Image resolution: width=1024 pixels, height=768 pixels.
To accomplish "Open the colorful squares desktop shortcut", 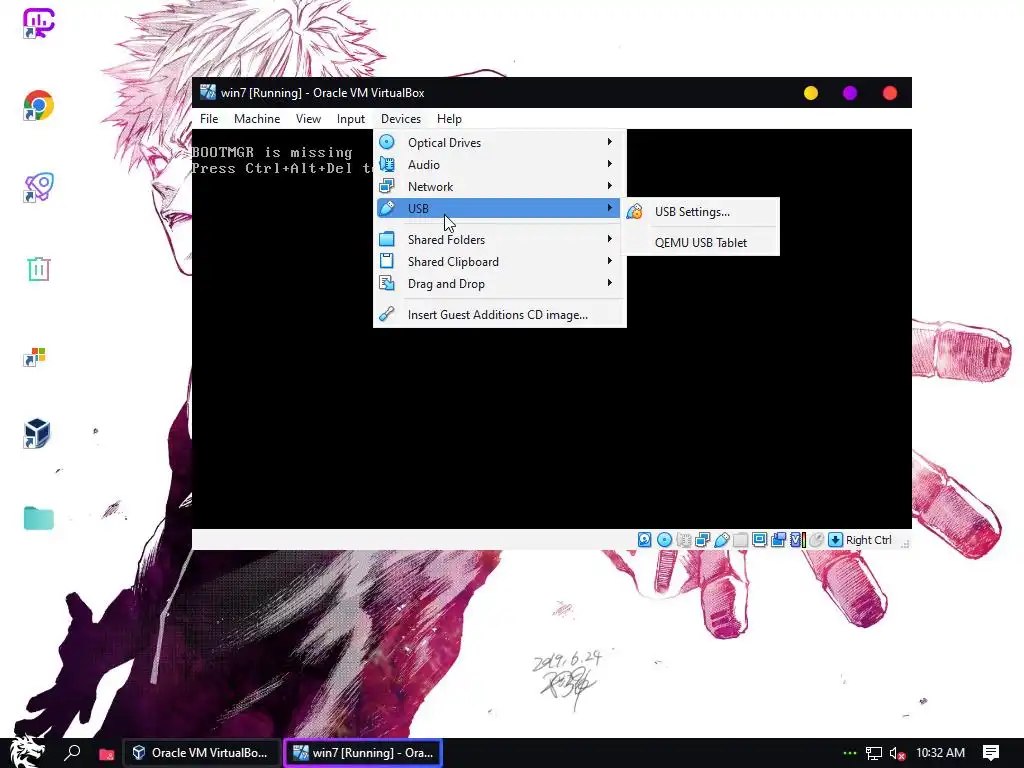I will click(35, 357).
